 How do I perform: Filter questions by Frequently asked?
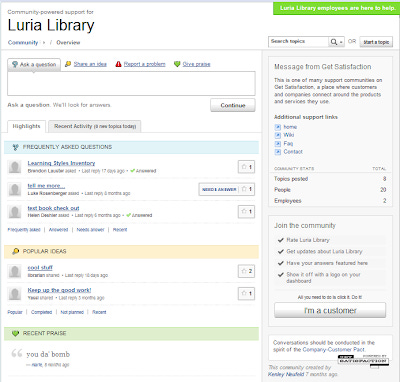pos(24,230)
